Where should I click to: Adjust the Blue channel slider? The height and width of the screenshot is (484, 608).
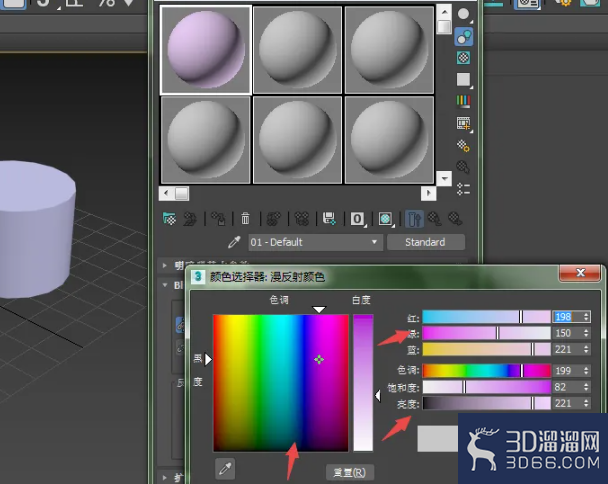click(486, 349)
